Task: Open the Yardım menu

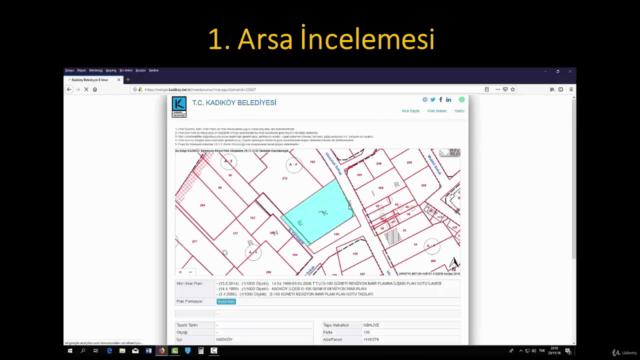Action: (154, 71)
